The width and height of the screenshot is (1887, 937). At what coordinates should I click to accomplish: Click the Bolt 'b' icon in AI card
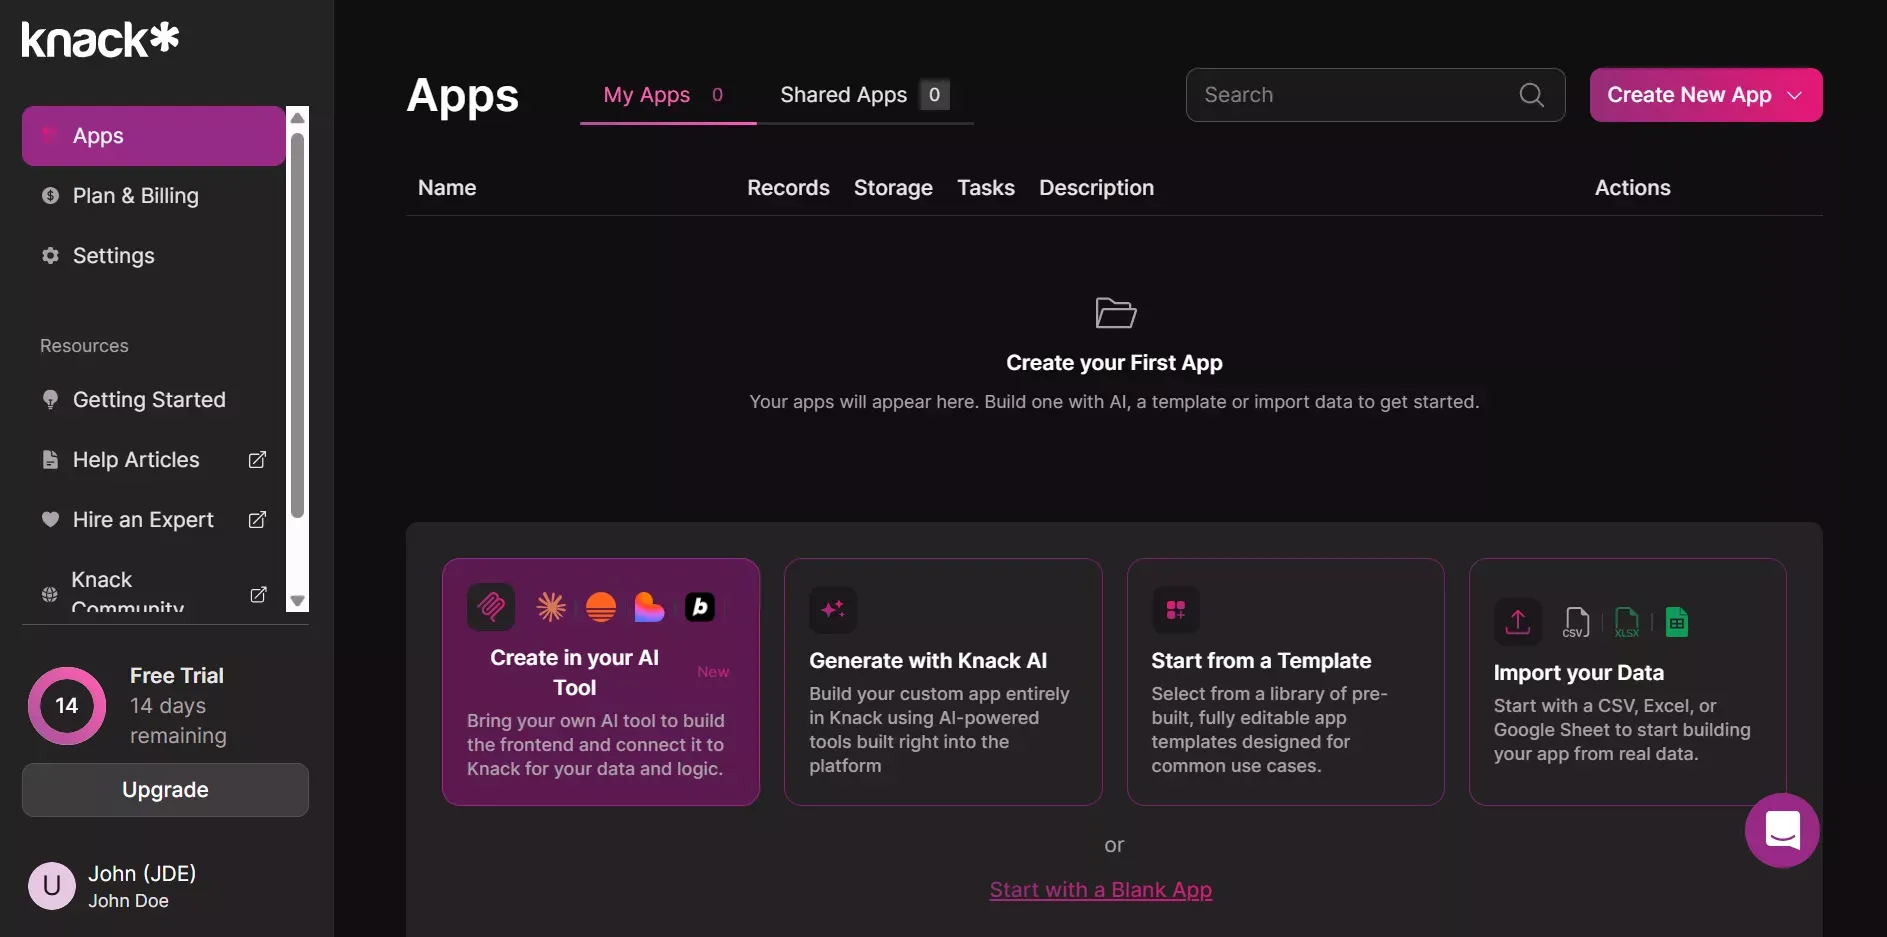click(700, 607)
